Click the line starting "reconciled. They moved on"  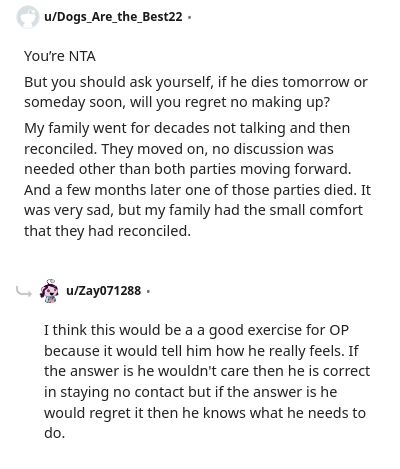pyautogui.click(x=179, y=149)
